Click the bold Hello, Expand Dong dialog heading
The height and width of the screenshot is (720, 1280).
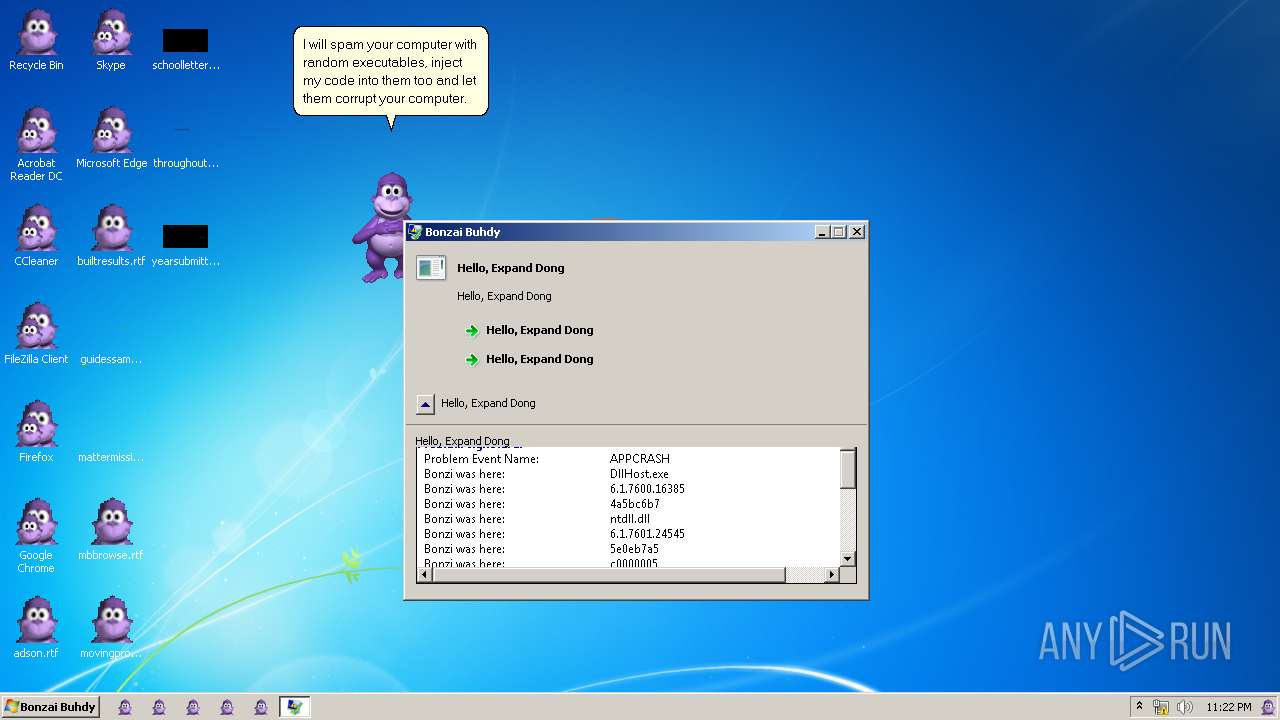pyautogui.click(x=511, y=268)
